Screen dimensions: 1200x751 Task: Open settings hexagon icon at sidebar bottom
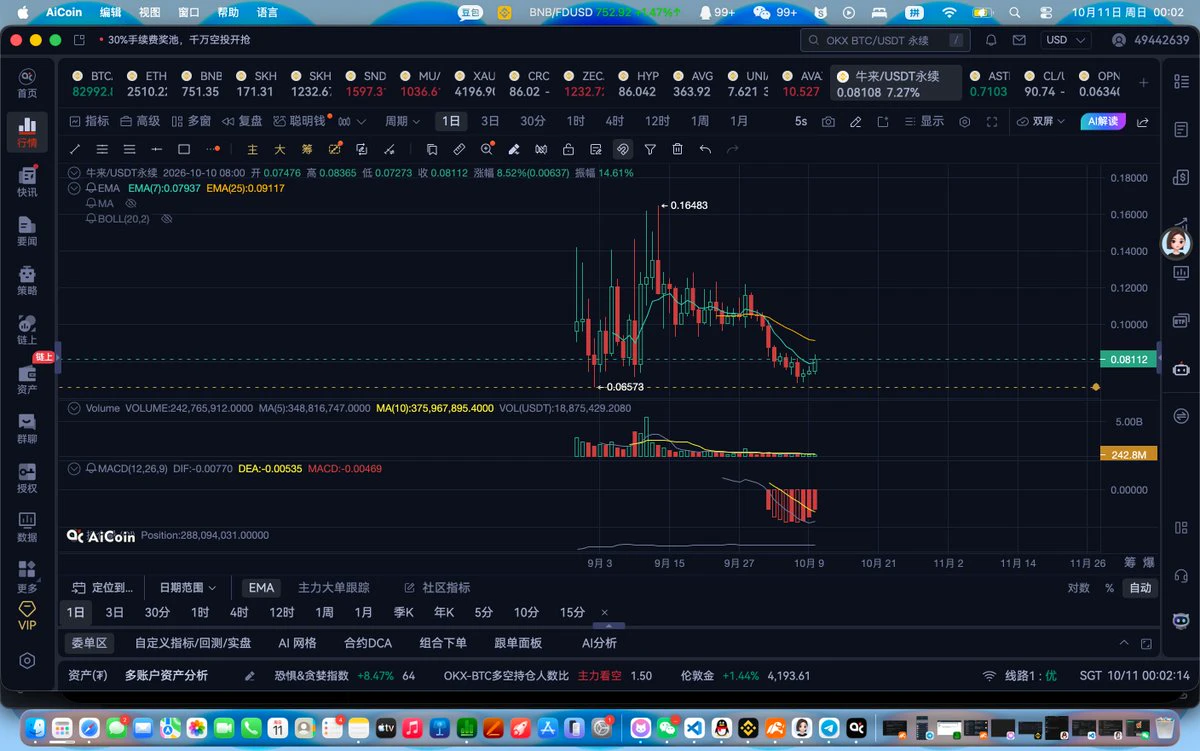coord(27,661)
